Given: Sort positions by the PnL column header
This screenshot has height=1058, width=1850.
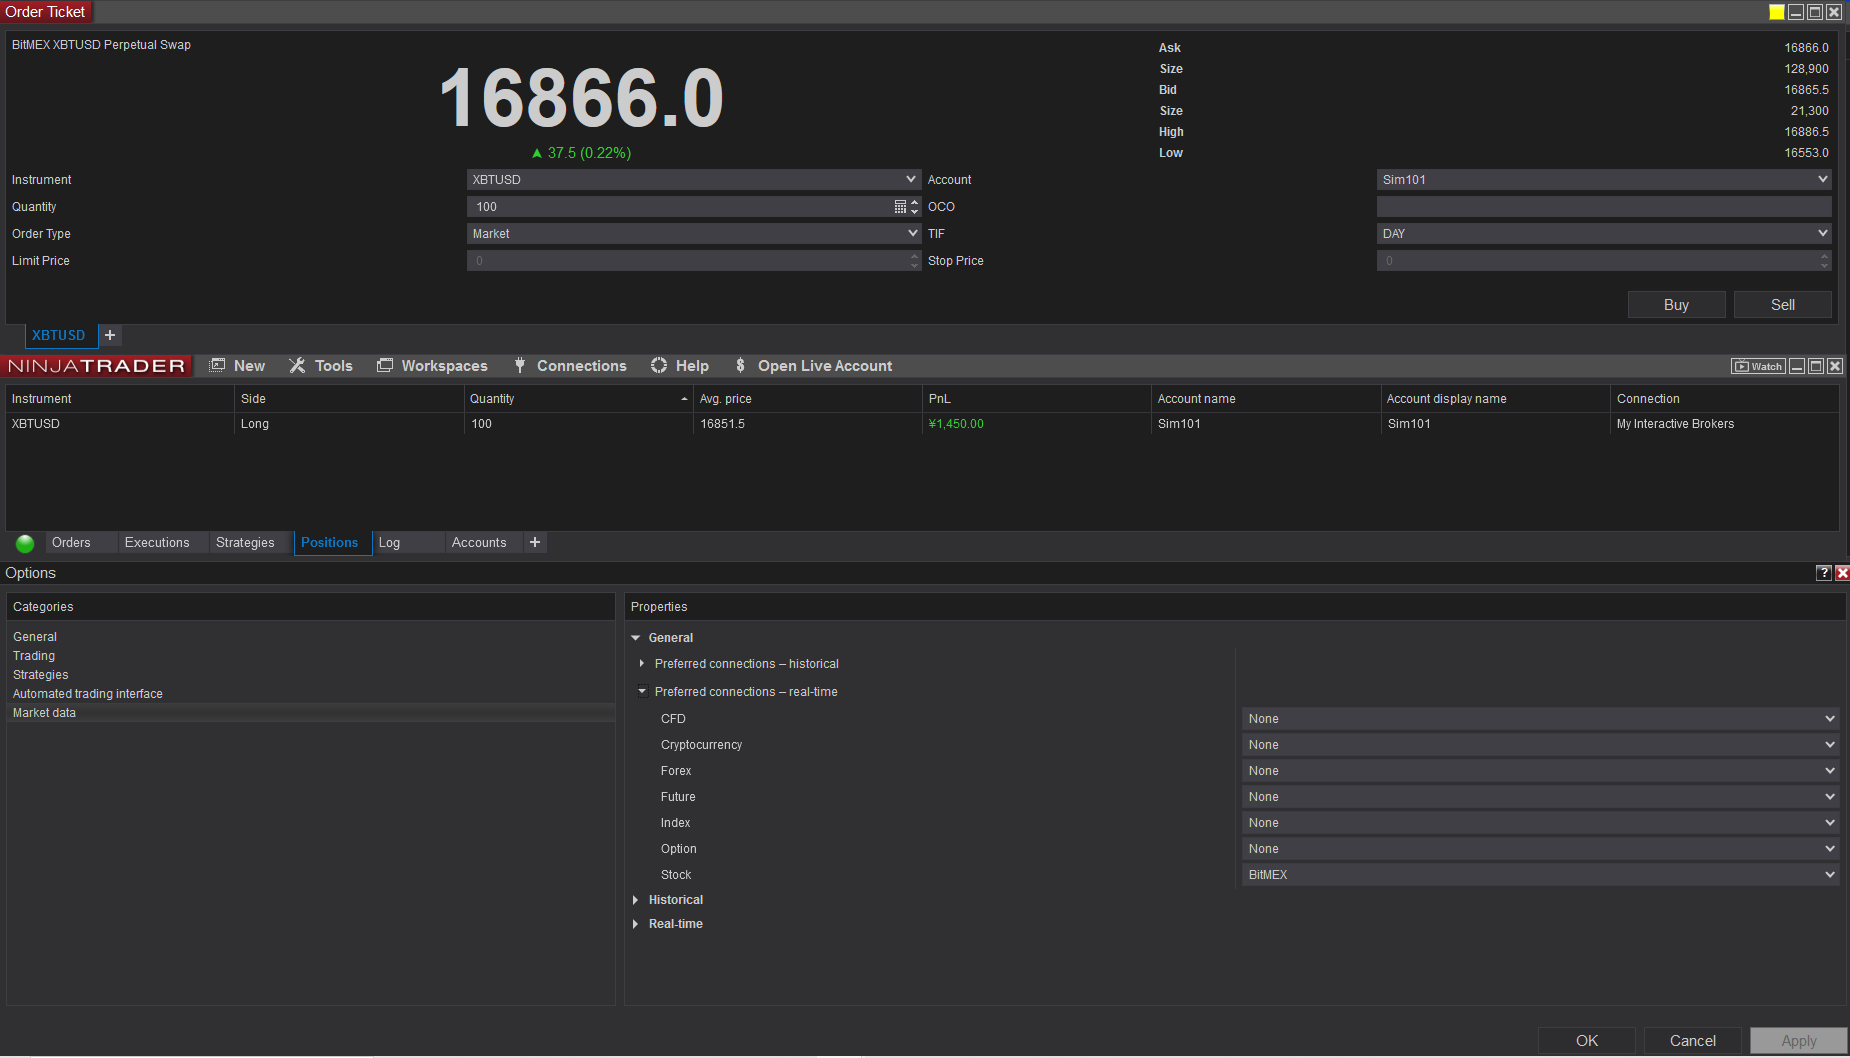Looking at the screenshot, I should click(x=1037, y=399).
